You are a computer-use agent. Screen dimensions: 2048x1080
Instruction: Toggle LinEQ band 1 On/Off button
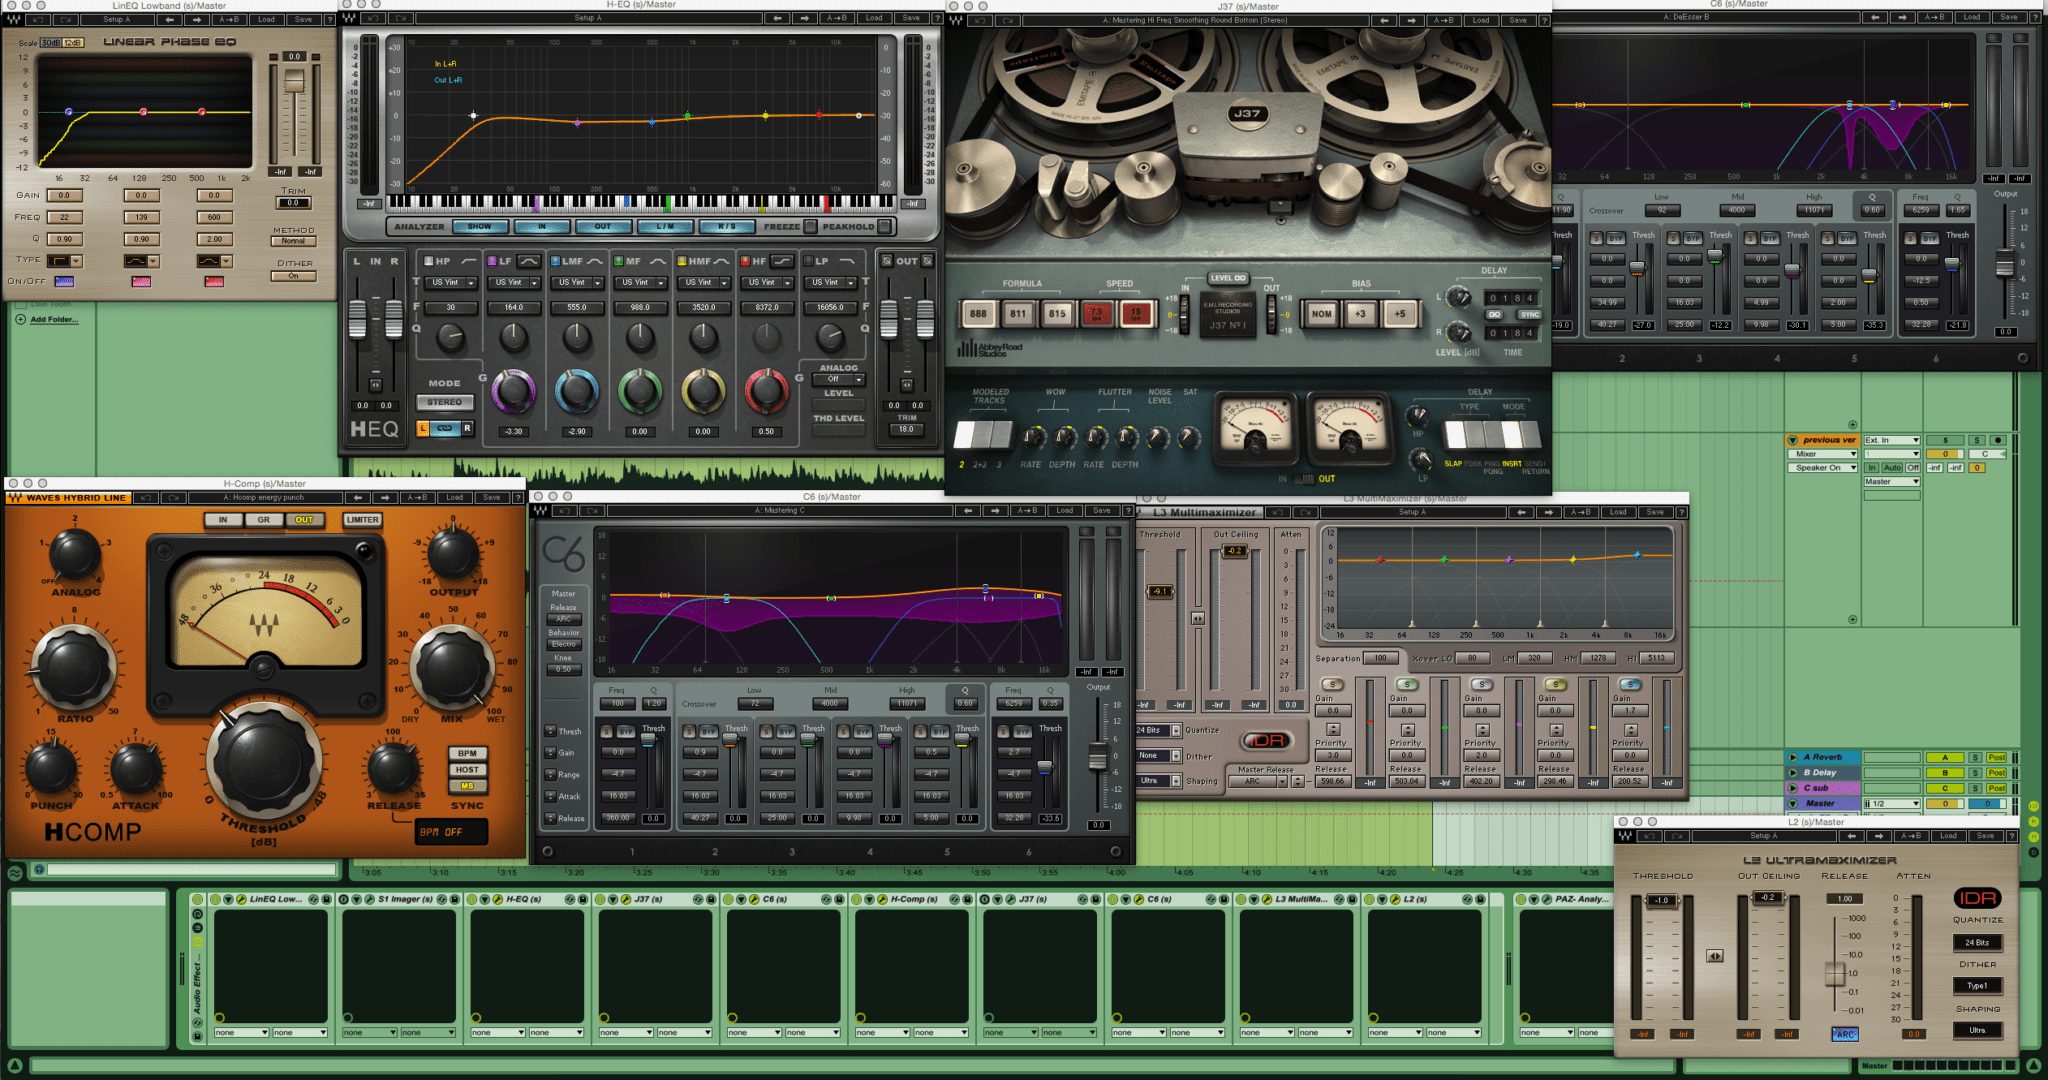64,282
